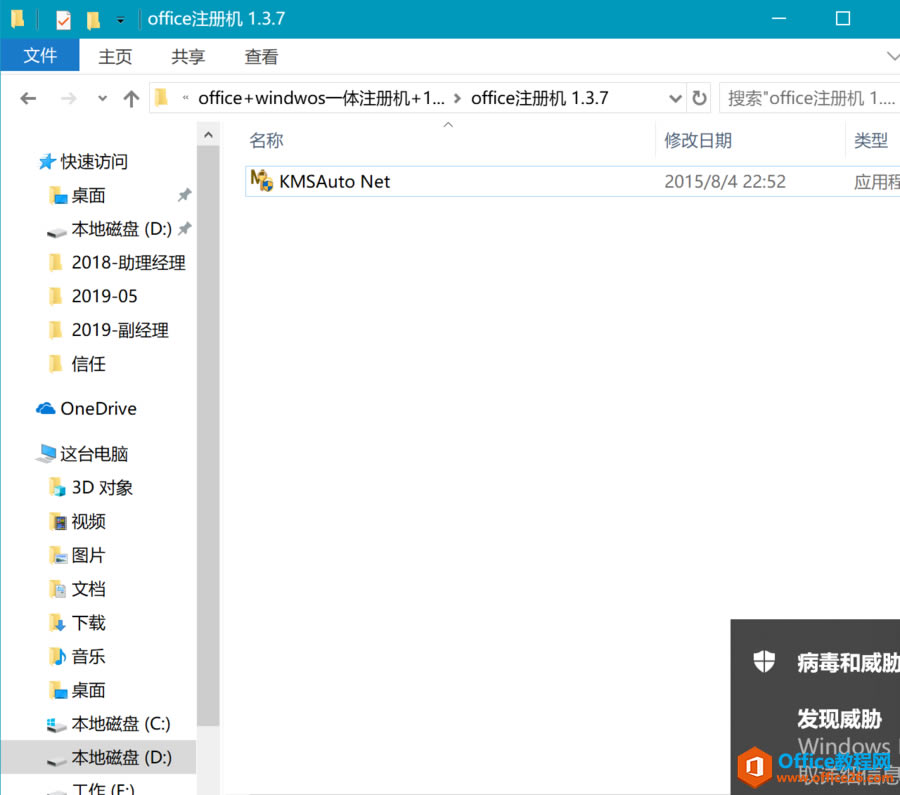
Task: Open the address bar history dropdown
Action: coord(676,97)
